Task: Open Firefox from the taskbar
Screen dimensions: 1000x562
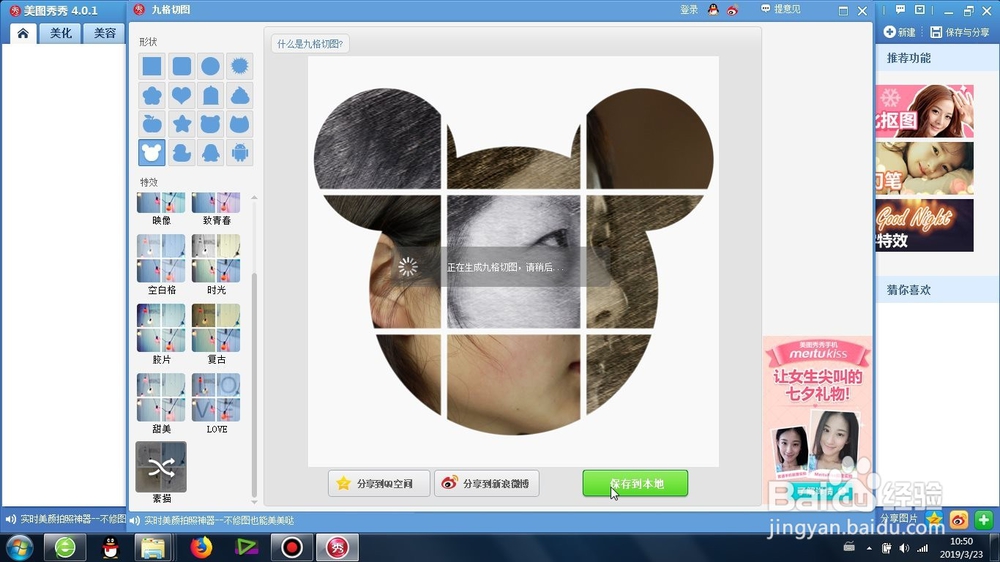Action: pos(201,547)
